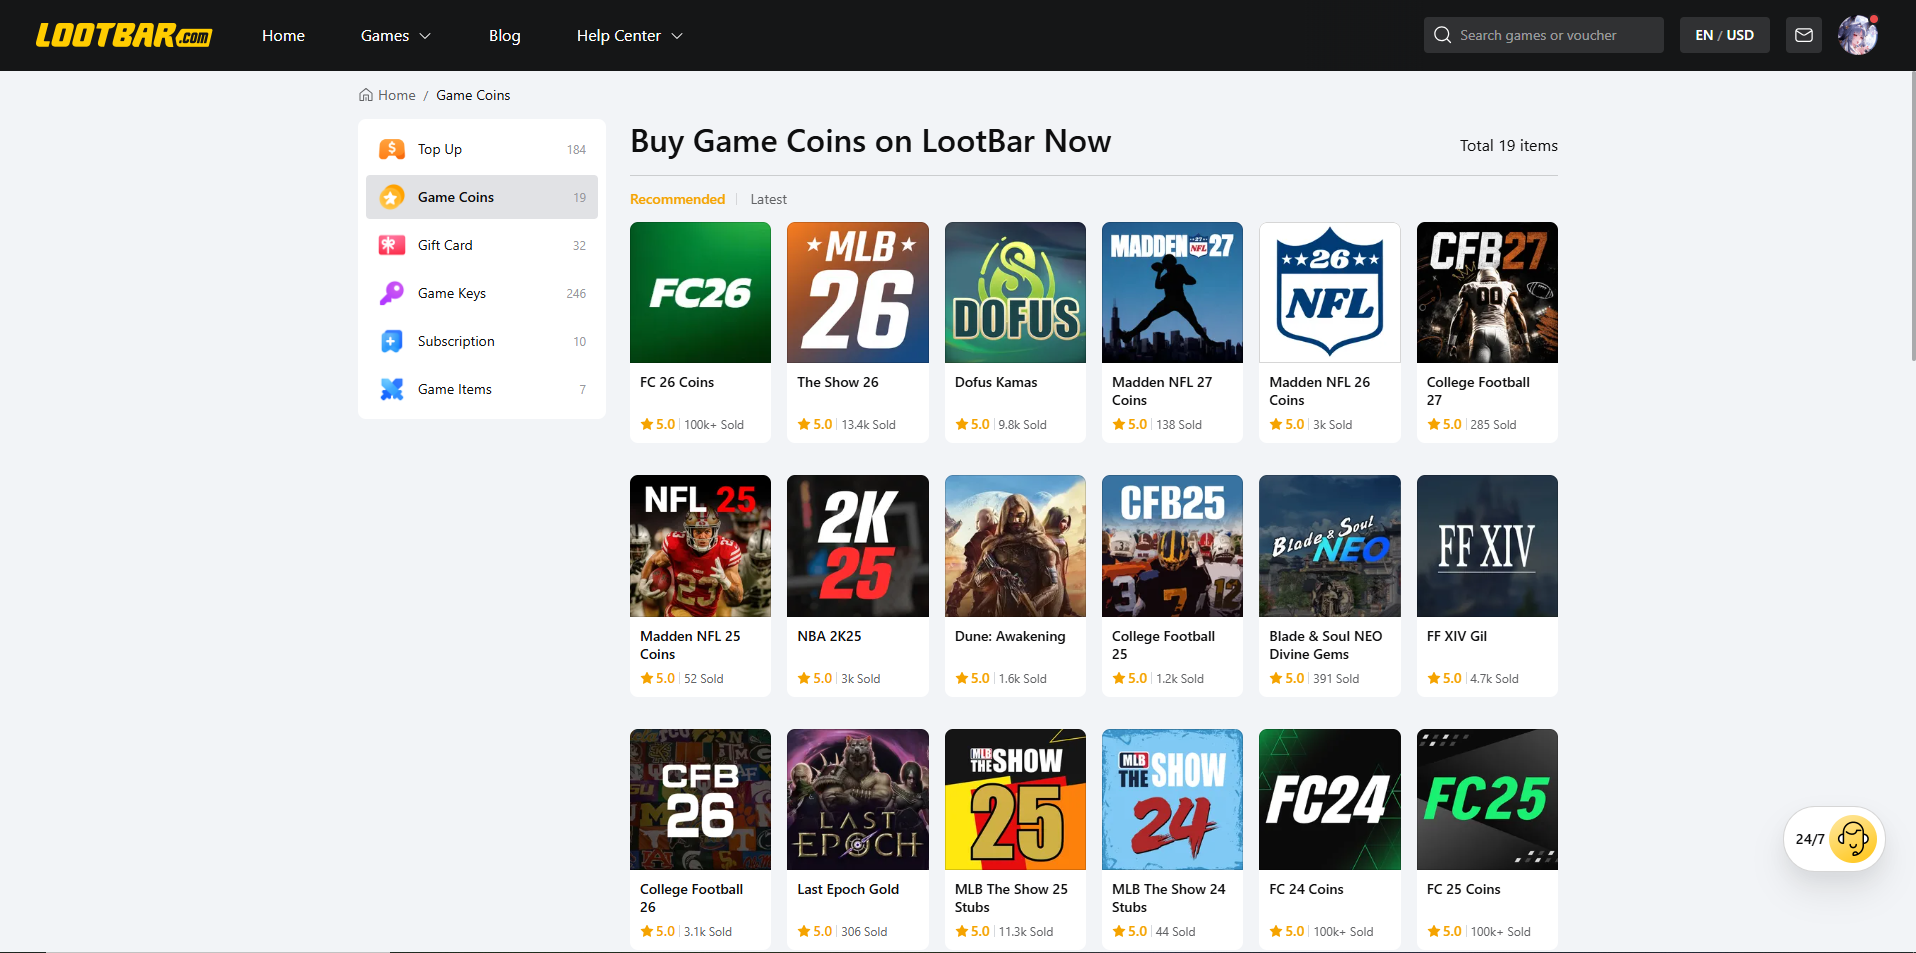Open the mail inbox icon

point(1804,35)
